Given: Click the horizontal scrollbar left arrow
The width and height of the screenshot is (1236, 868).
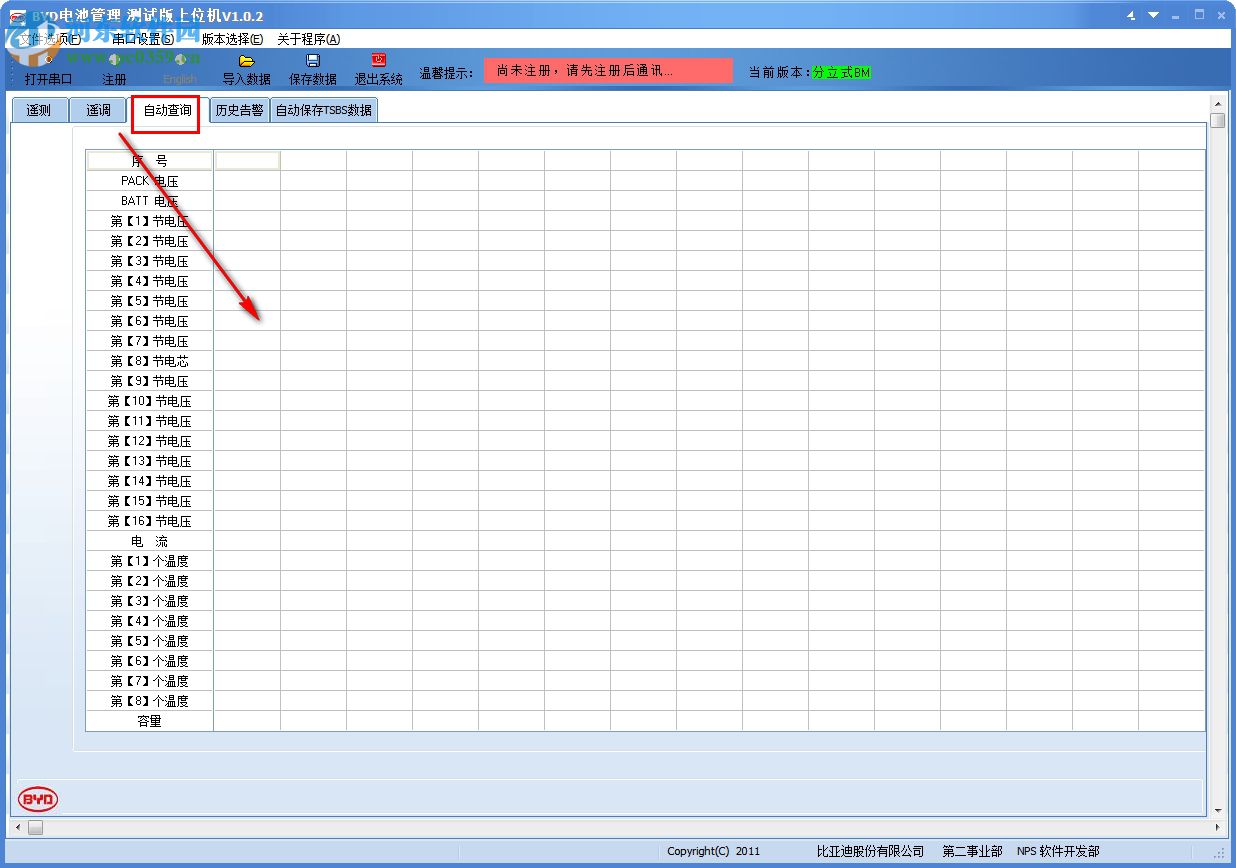Looking at the screenshot, I should coord(17,827).
